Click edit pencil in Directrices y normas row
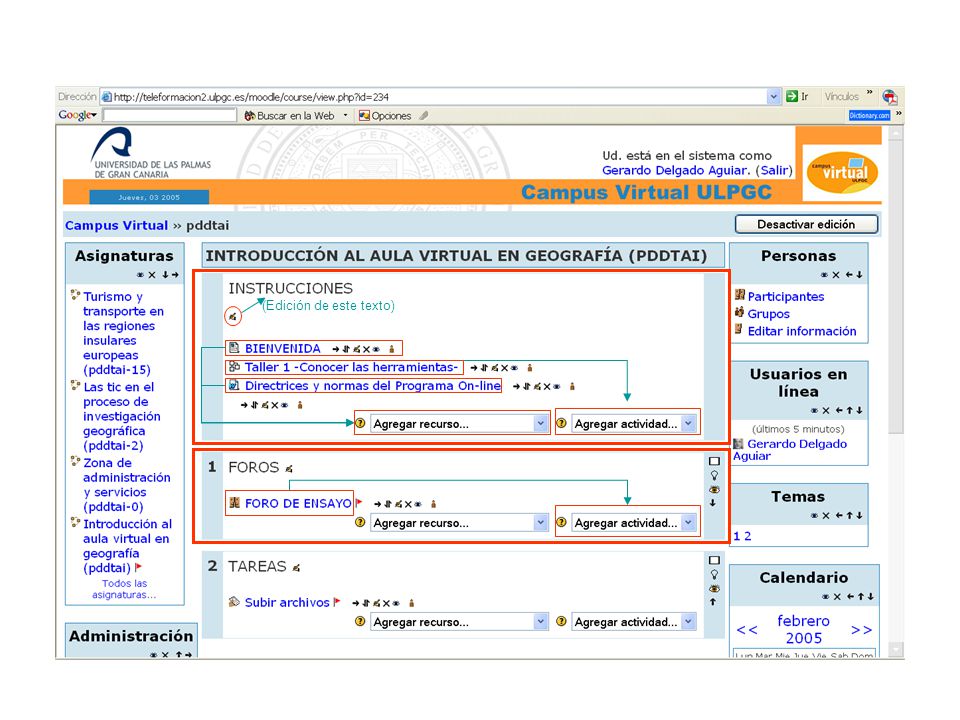Screen dimensions: 960x720 coord(537,386)
